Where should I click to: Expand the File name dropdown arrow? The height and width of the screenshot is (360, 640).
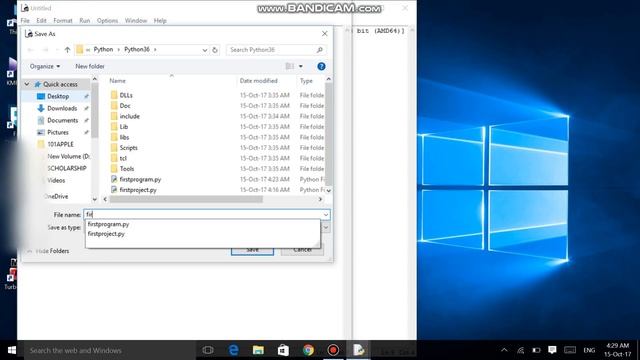point(326,215)
